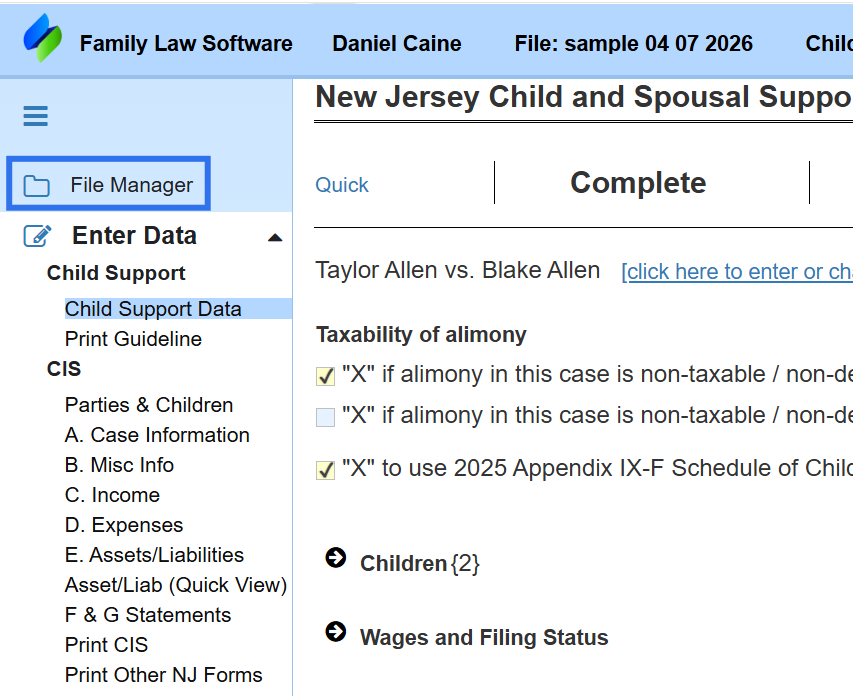Click the arrow icon beside Children
Screen dimensions: 853x696
click(x=336, y=558)
